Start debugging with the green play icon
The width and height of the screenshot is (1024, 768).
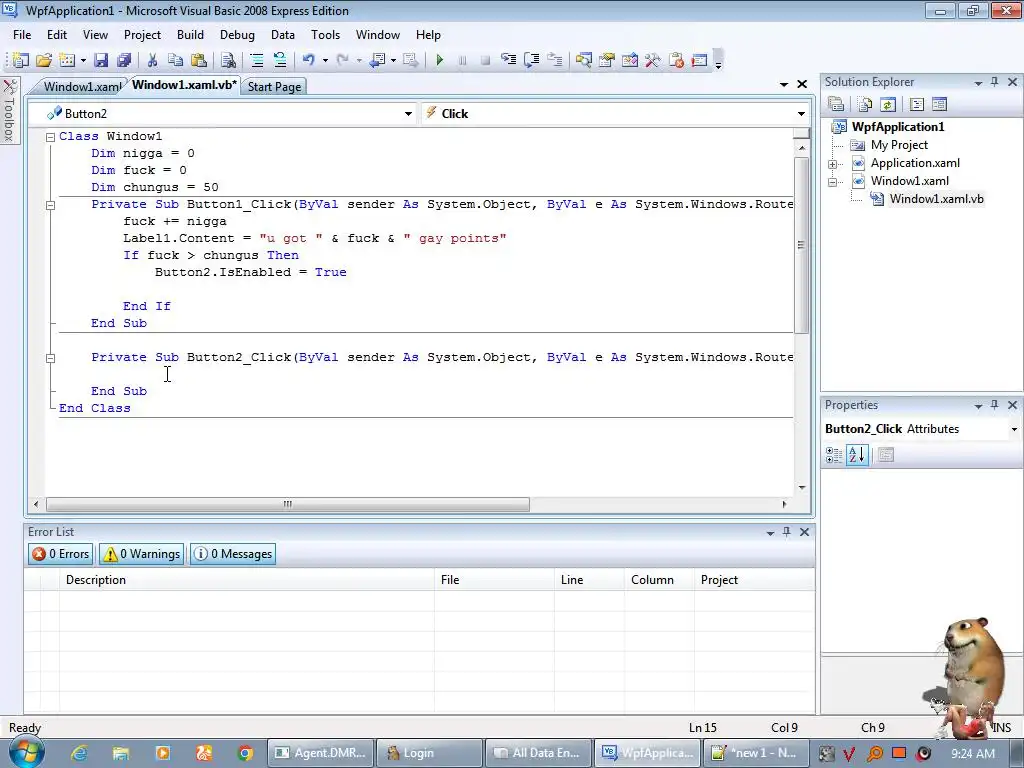(440, 60)
